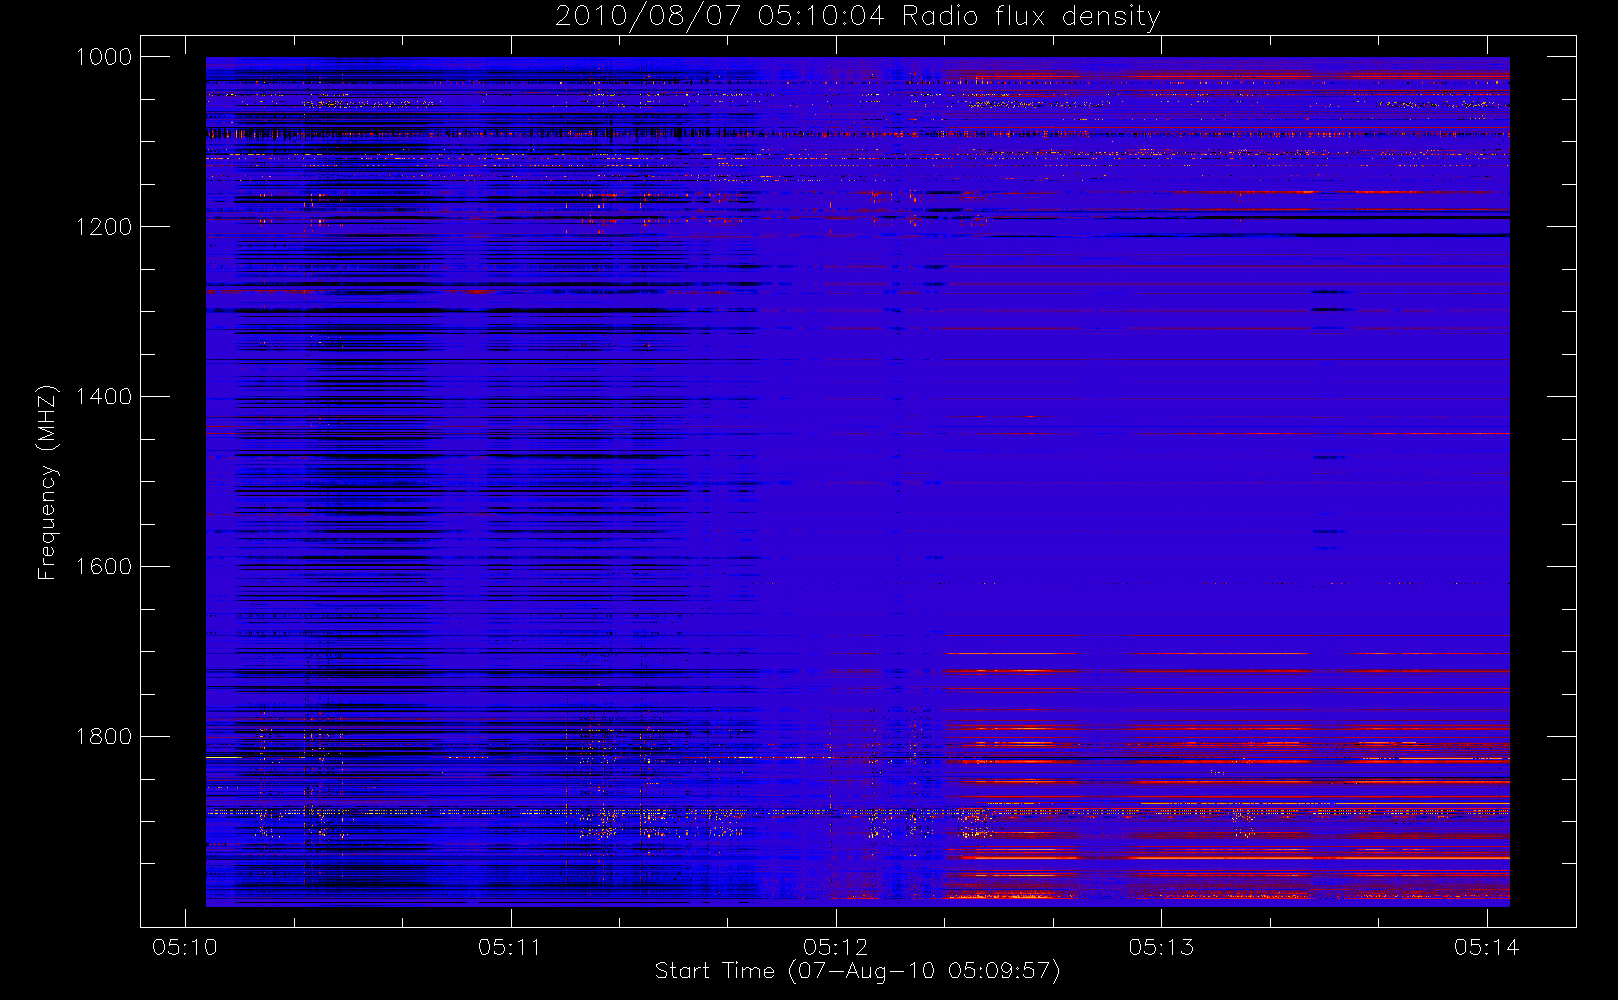Viewport: 1618px width, 1000px height.
Task: Click the 1800 frequency tick label
Action: tap(104, 737)
